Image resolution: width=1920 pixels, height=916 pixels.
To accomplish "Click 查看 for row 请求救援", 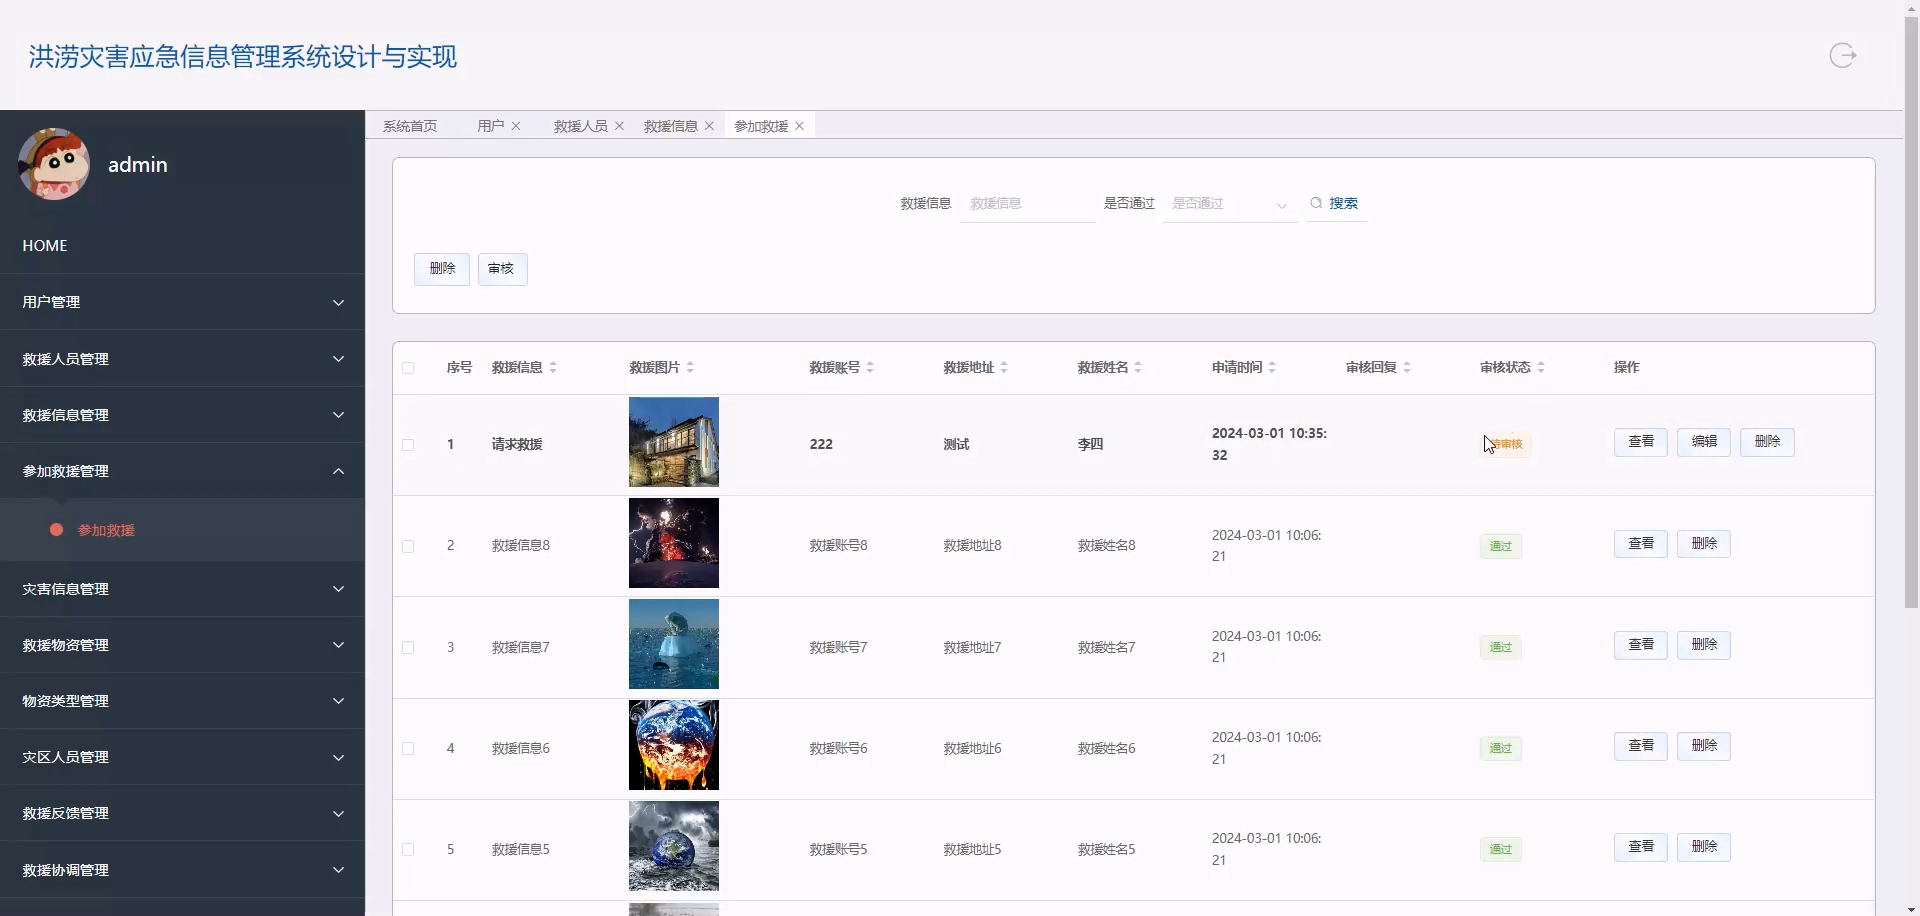I will pos(1640,442).
